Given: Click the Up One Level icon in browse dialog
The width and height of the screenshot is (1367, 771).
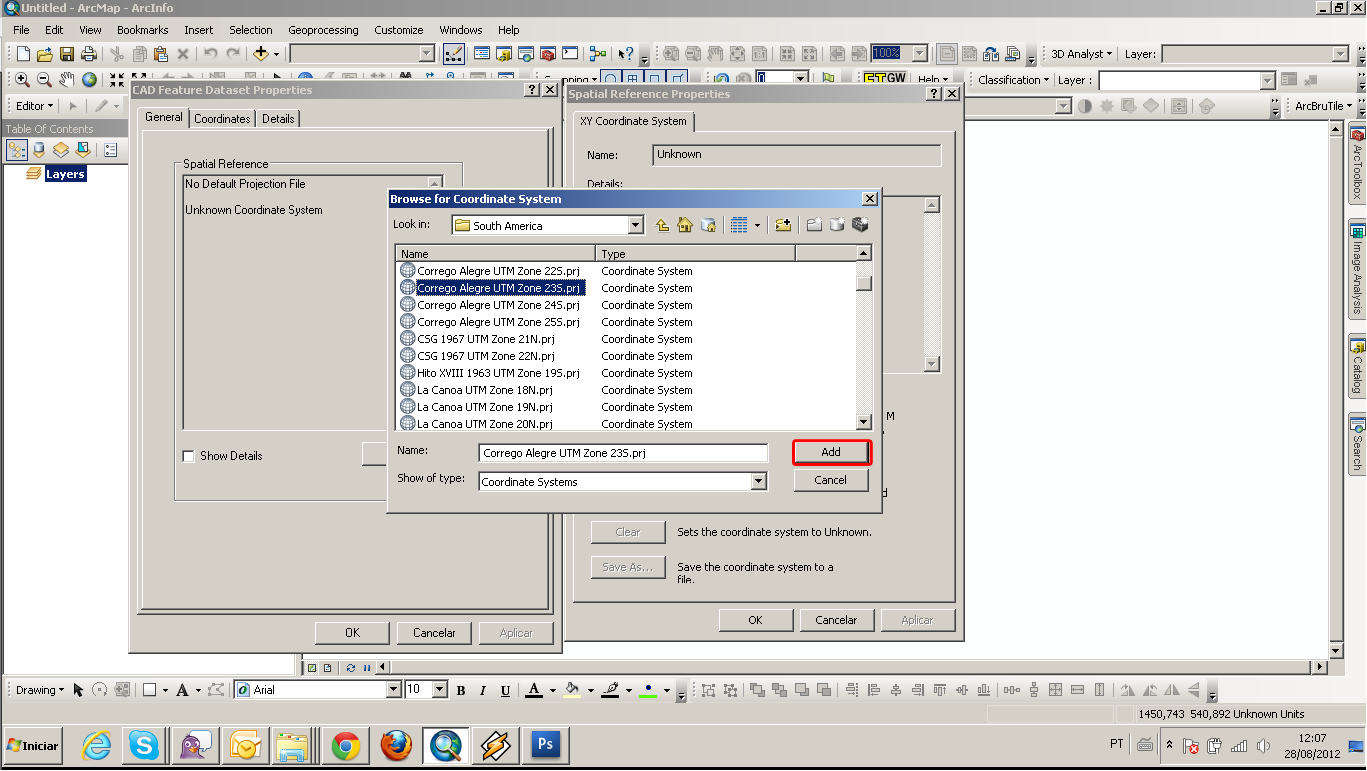Looking at the screenshot, I should tap(662, 226).
